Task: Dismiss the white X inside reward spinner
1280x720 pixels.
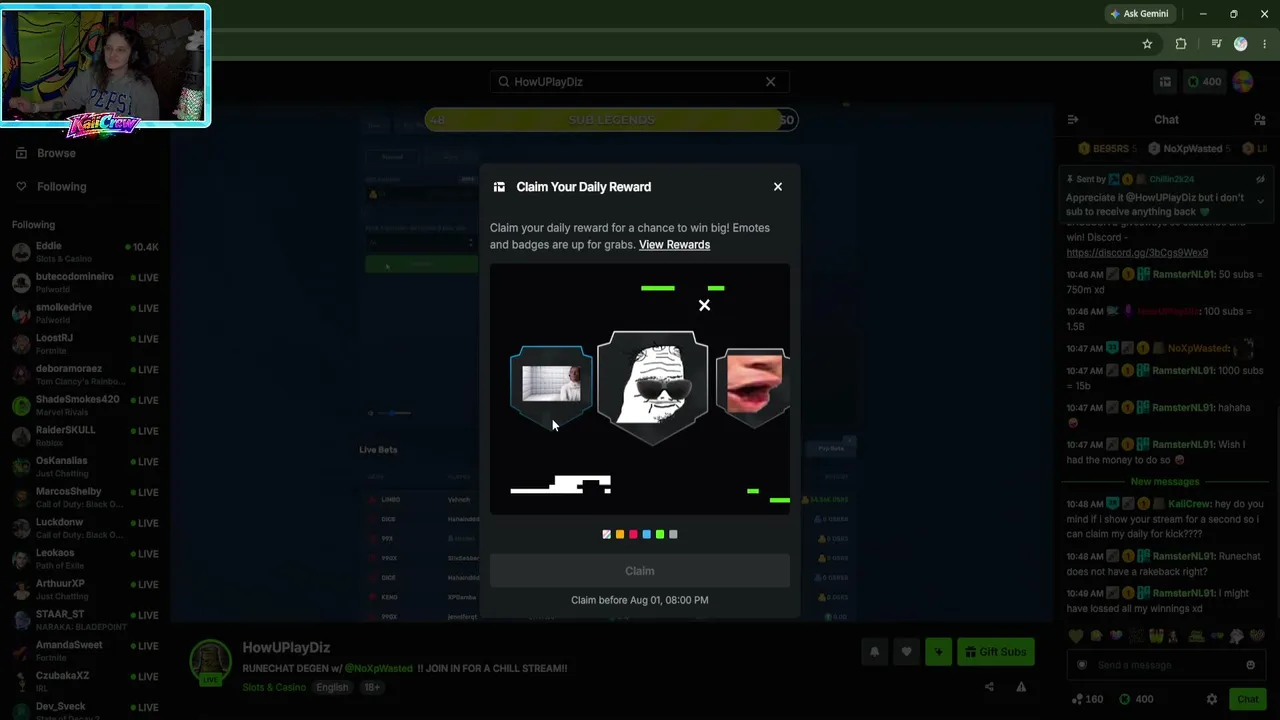Action: coord(704,305)
